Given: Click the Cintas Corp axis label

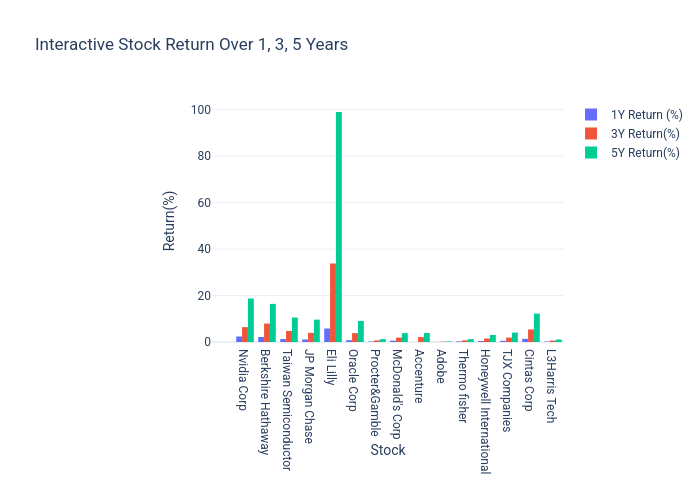Looking at the screenshot, I should (x=529, y=380).
